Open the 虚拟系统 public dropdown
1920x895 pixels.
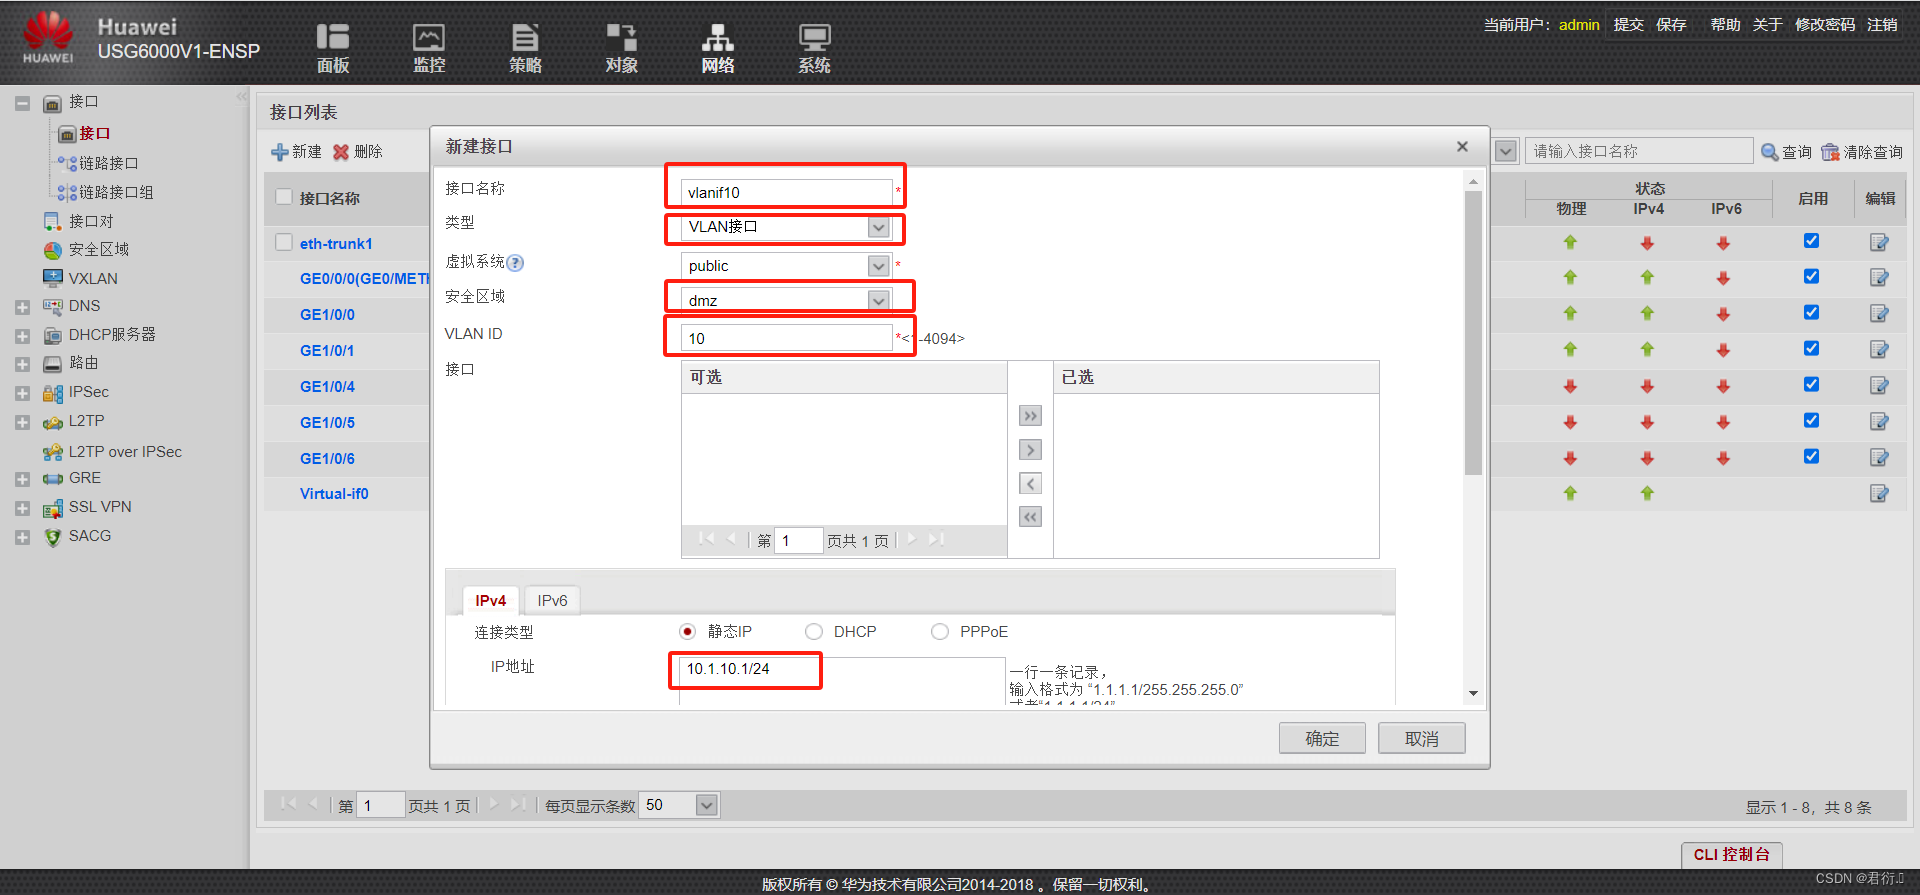[878, 266]
